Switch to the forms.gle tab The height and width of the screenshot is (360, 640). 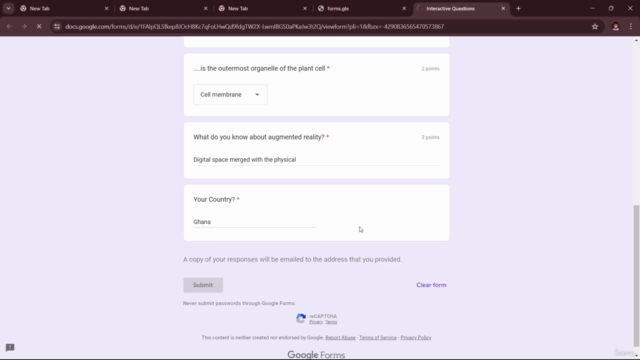361,8
